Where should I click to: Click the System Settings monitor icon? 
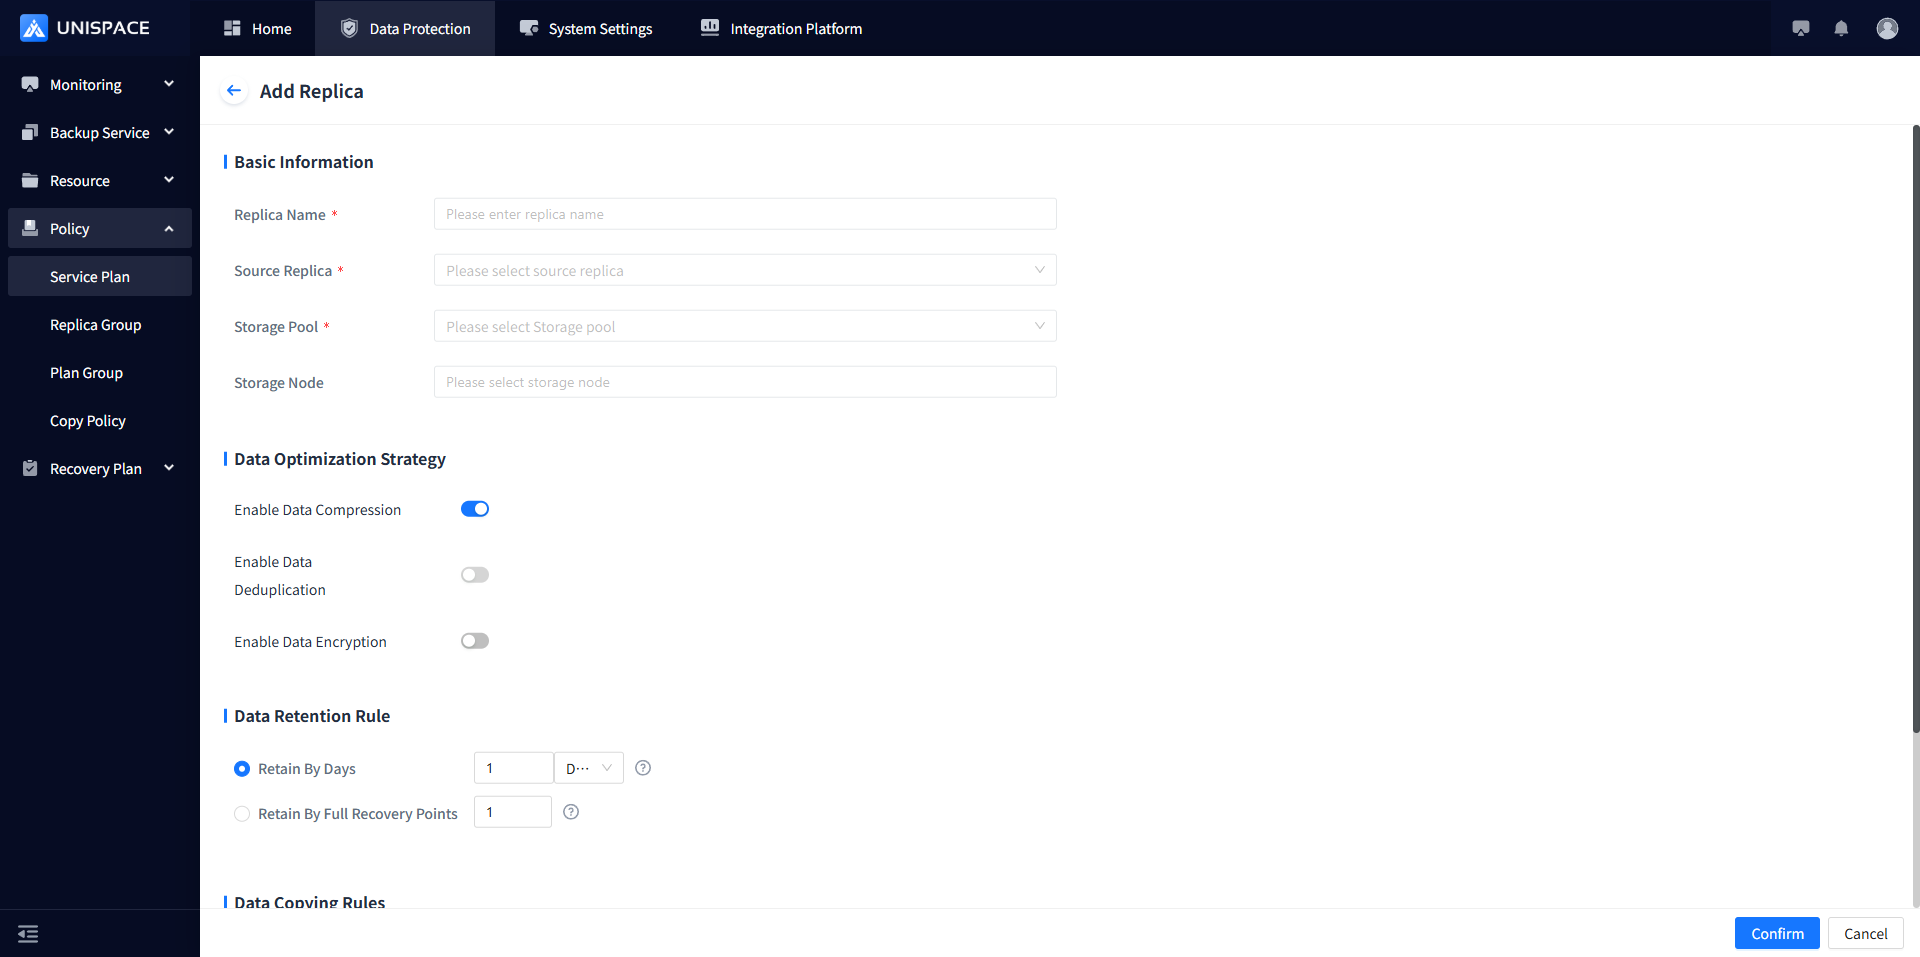(529, 28)
